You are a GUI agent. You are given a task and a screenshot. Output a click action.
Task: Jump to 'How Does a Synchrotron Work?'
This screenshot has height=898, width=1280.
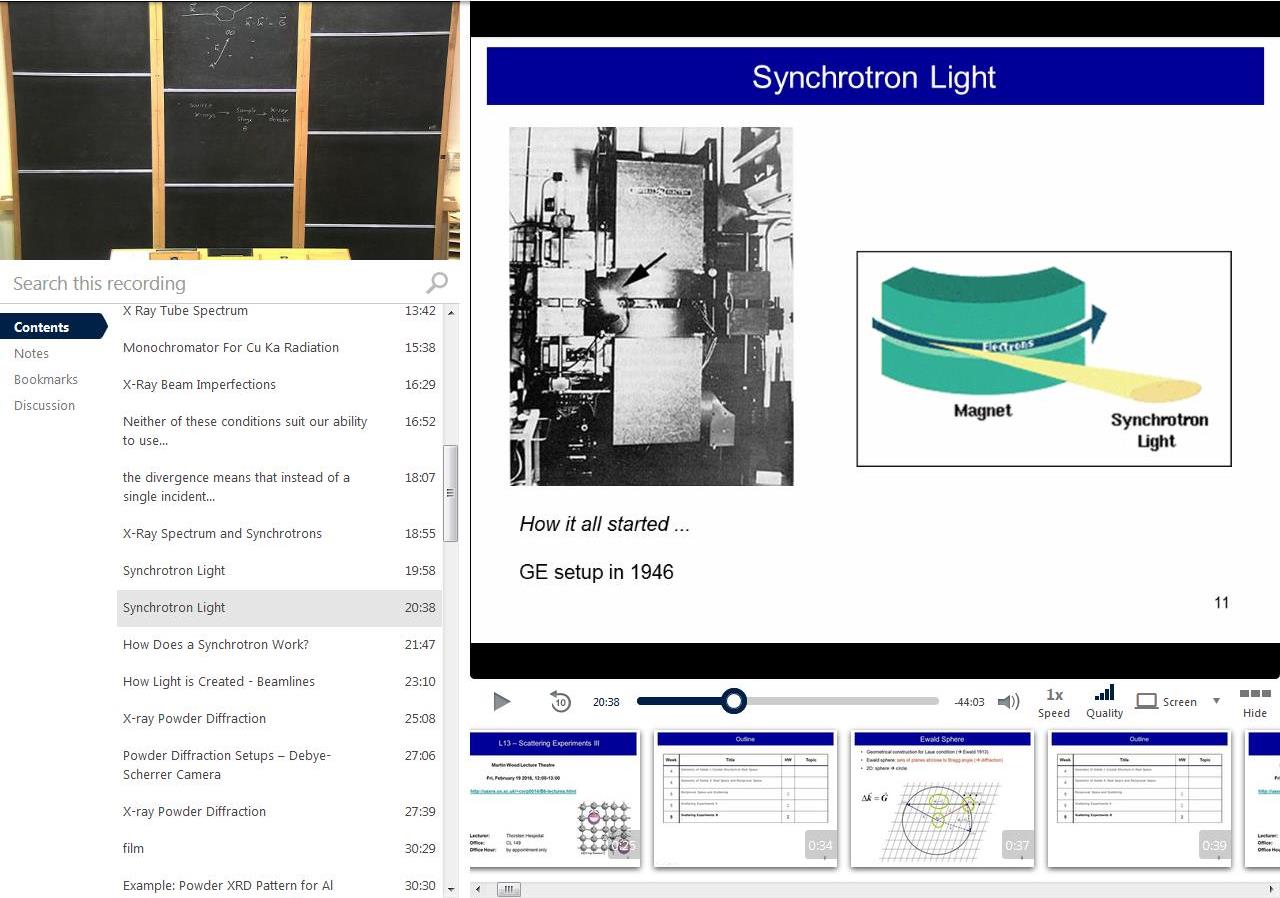(x=215, y=644)
